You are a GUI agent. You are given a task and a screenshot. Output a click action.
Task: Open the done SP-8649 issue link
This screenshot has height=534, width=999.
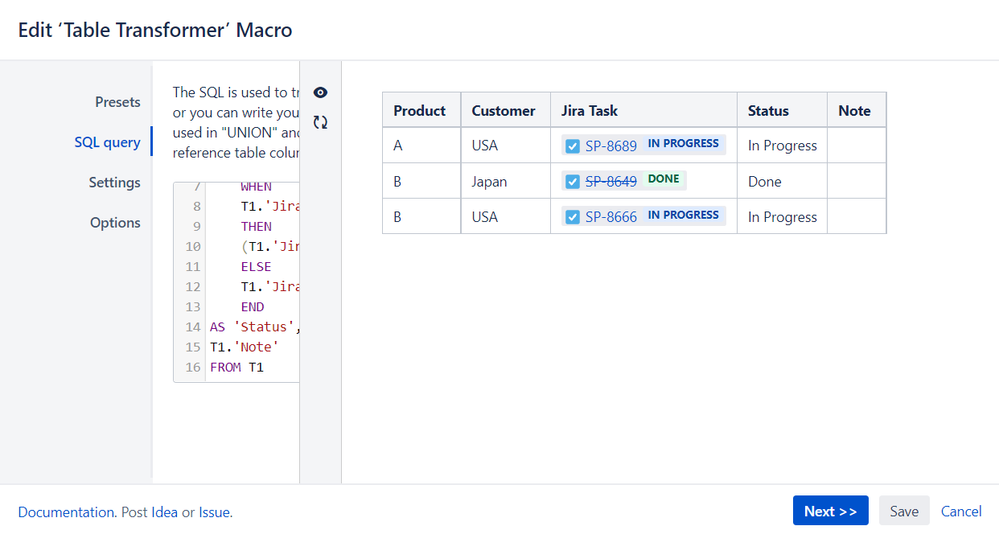coord(611,182)
